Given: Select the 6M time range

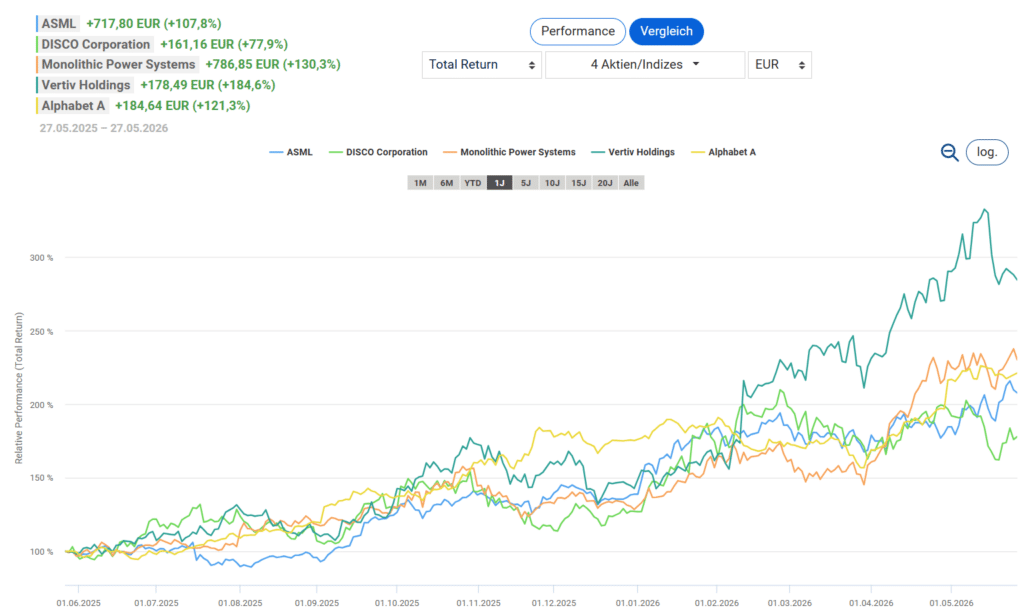Looking at the screenshot, I should tap(447, 183).
